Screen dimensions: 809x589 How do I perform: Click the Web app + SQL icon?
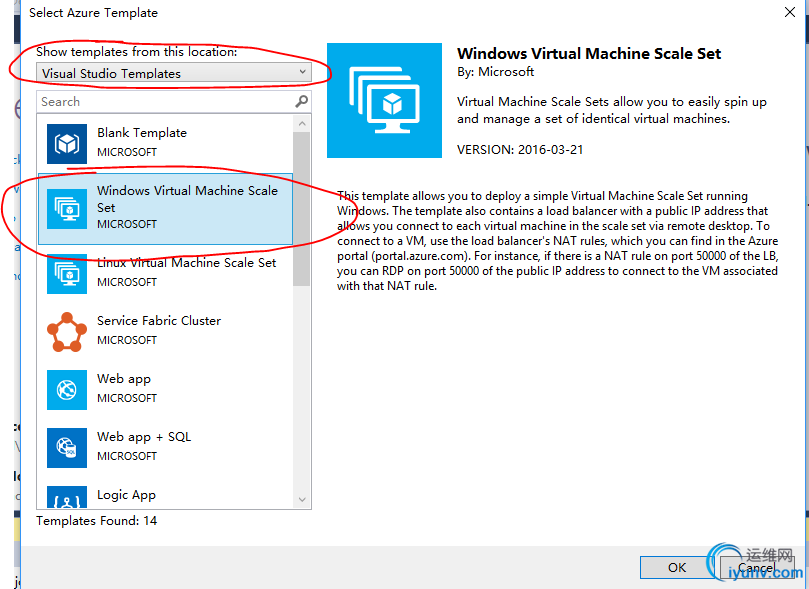pyautogui.click(x=67, y=448)
